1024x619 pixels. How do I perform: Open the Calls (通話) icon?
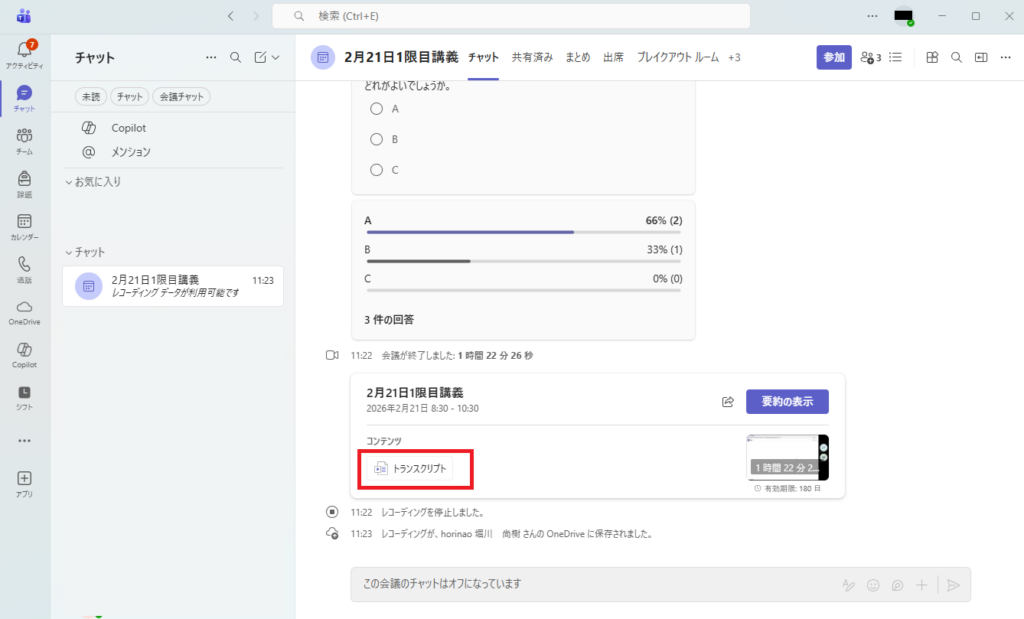(x=25, y=267)
